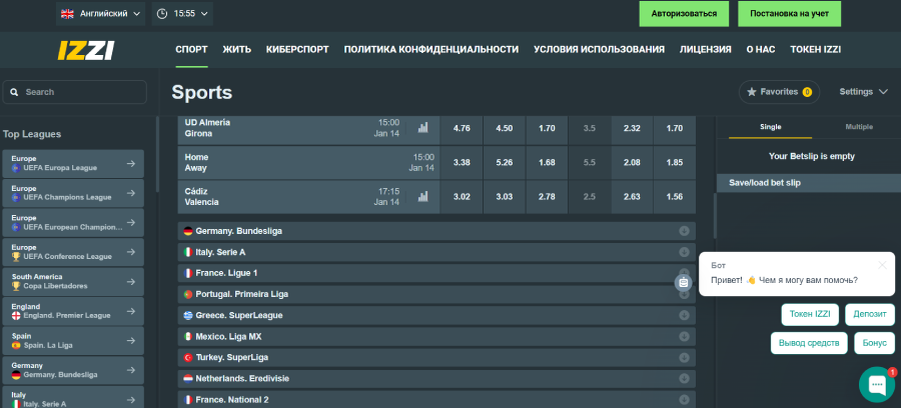The image size is (901, 408).
Task: Switch to the Single betslip tab
Action: click(770, 127)
